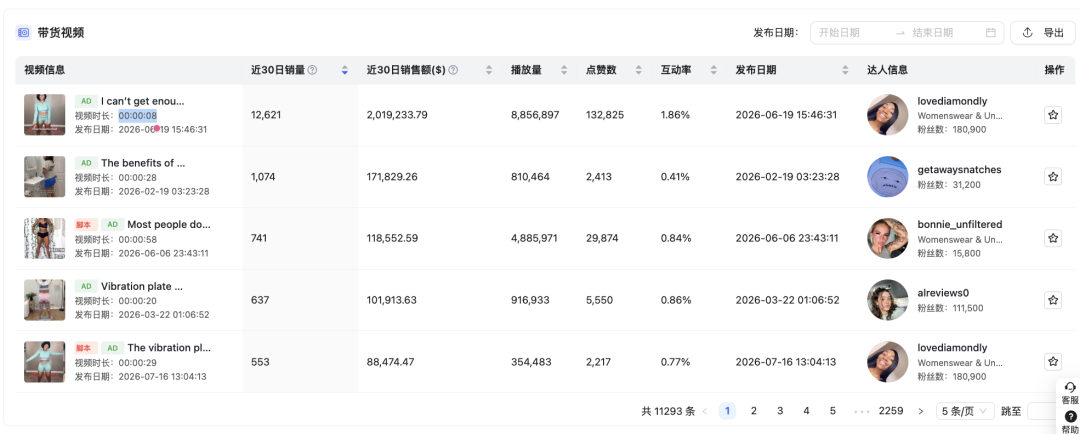Open creator name bonnie_unfiltered
The image size is (1080, 434).
click(x=960, y=225)
